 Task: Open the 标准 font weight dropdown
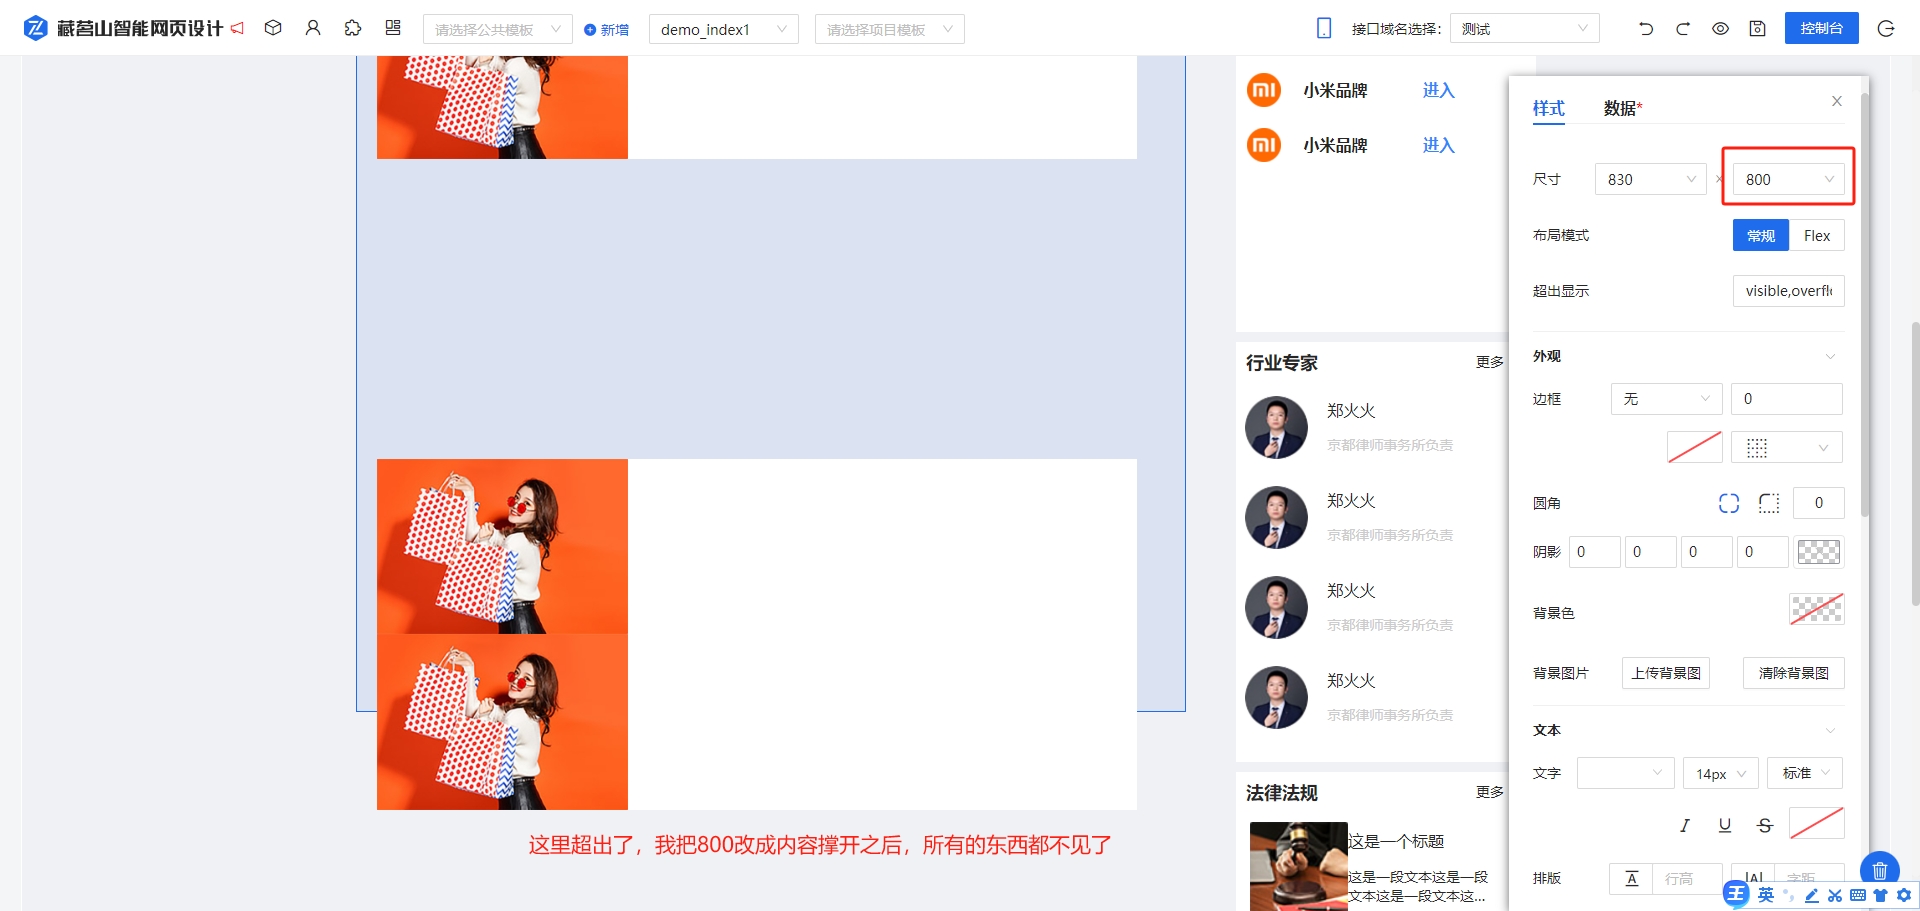[x=1805, y=773]
